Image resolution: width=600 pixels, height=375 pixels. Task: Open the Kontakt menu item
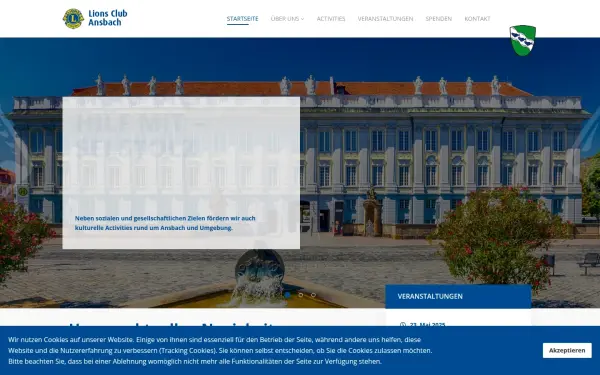[477, 18]
